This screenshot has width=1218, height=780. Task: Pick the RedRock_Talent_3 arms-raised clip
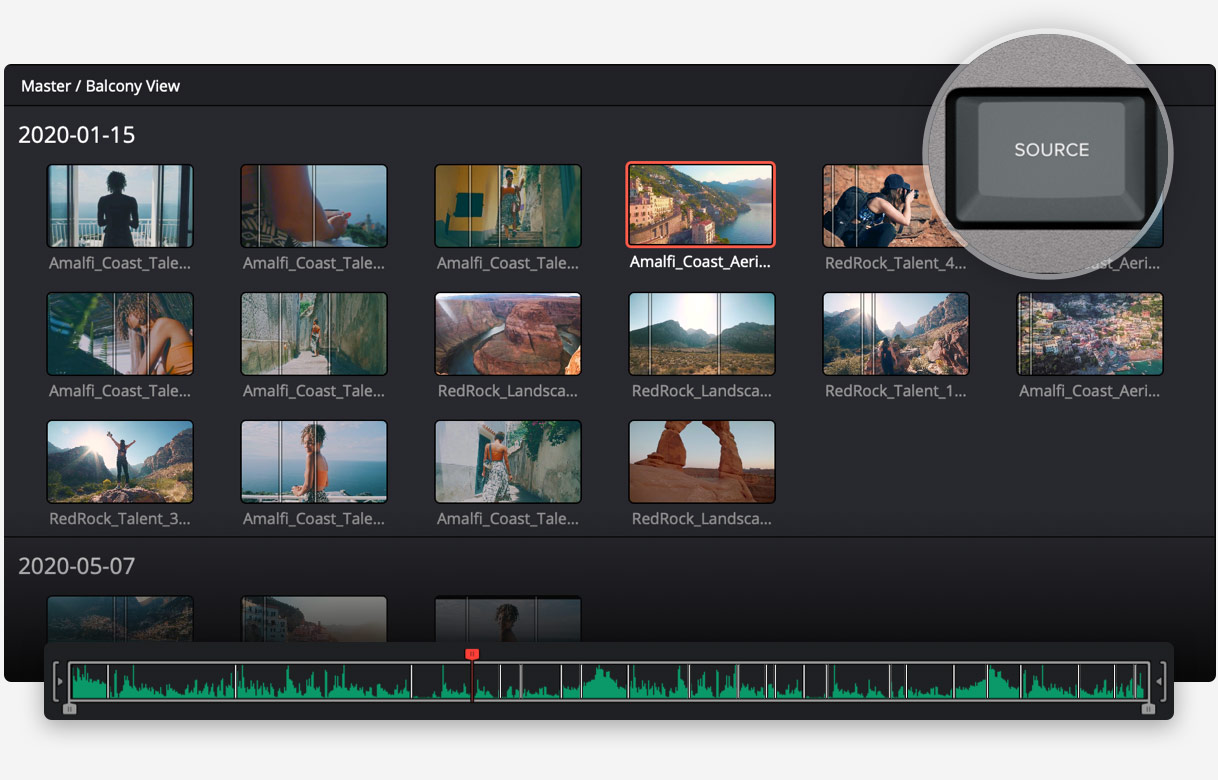[x=120, y=461]
